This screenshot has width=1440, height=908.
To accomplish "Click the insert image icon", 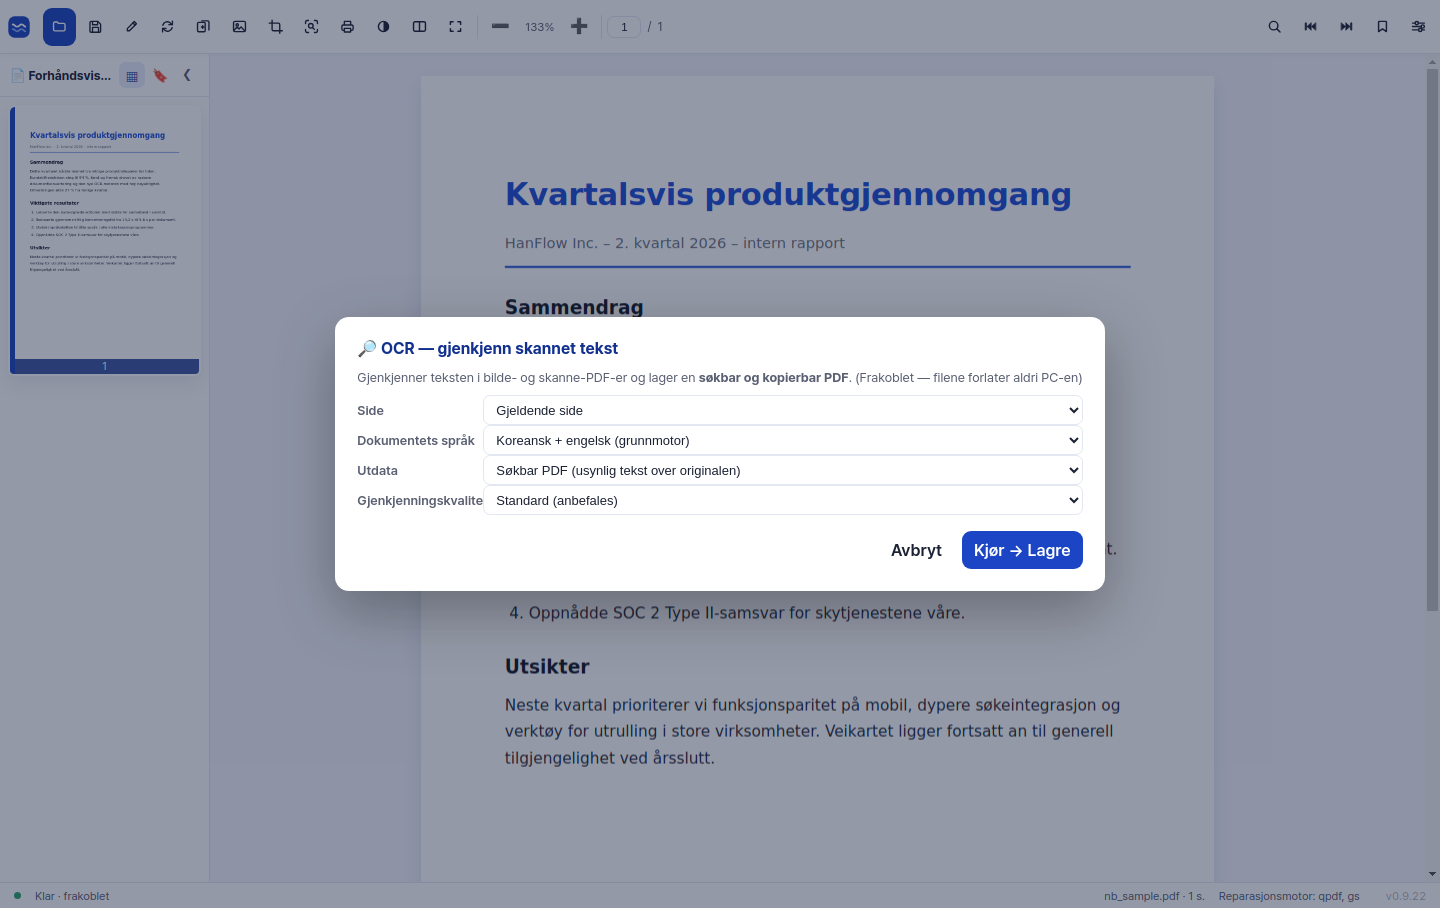I will pos(239,27).
